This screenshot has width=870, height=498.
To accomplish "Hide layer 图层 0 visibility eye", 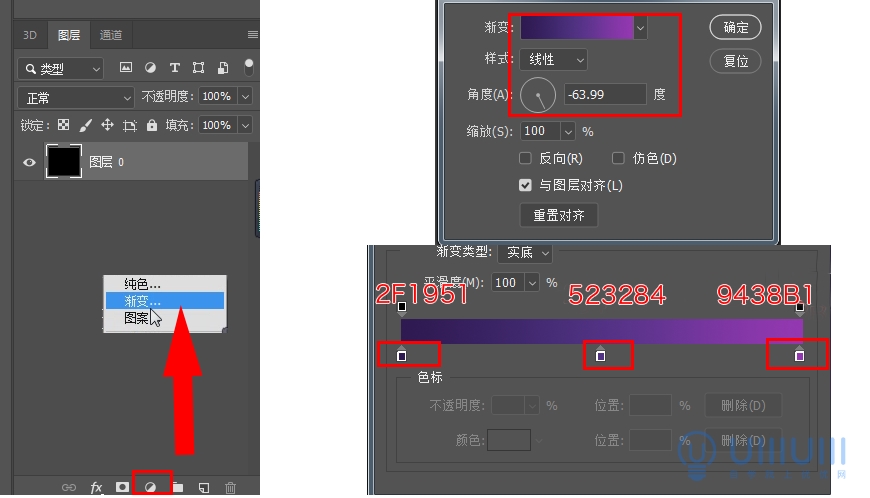I will (x=29, y=162).
